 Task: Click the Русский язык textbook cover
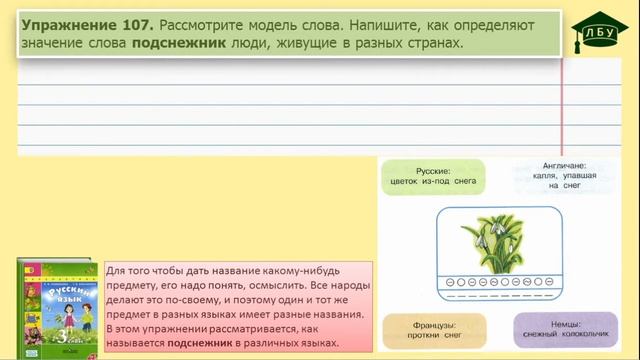pos(58,309)
